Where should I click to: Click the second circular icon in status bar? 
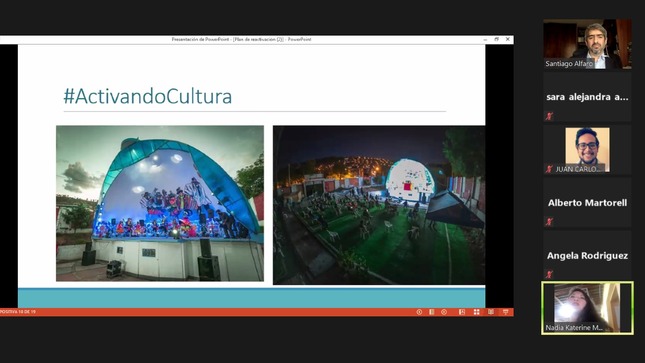coord(444,312)
